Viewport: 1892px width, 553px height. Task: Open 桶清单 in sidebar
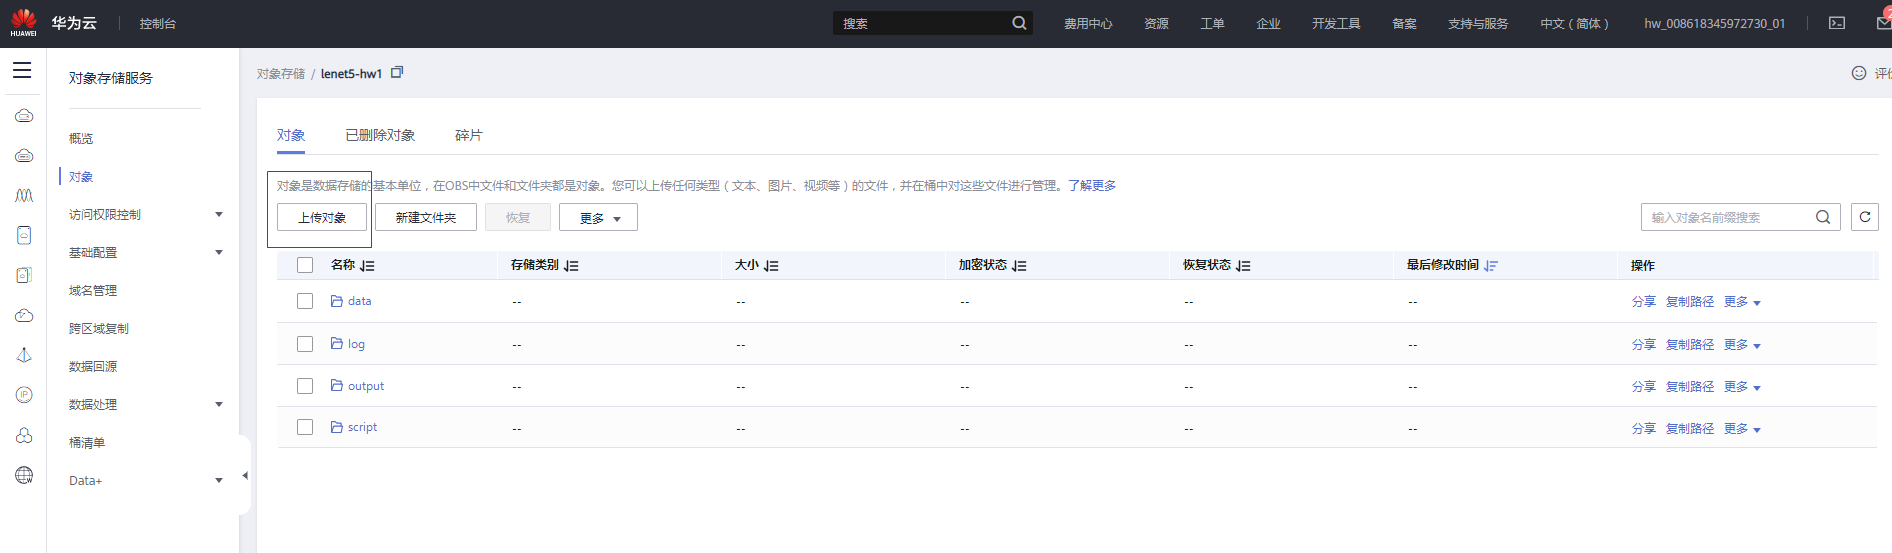tap(87, 443)
